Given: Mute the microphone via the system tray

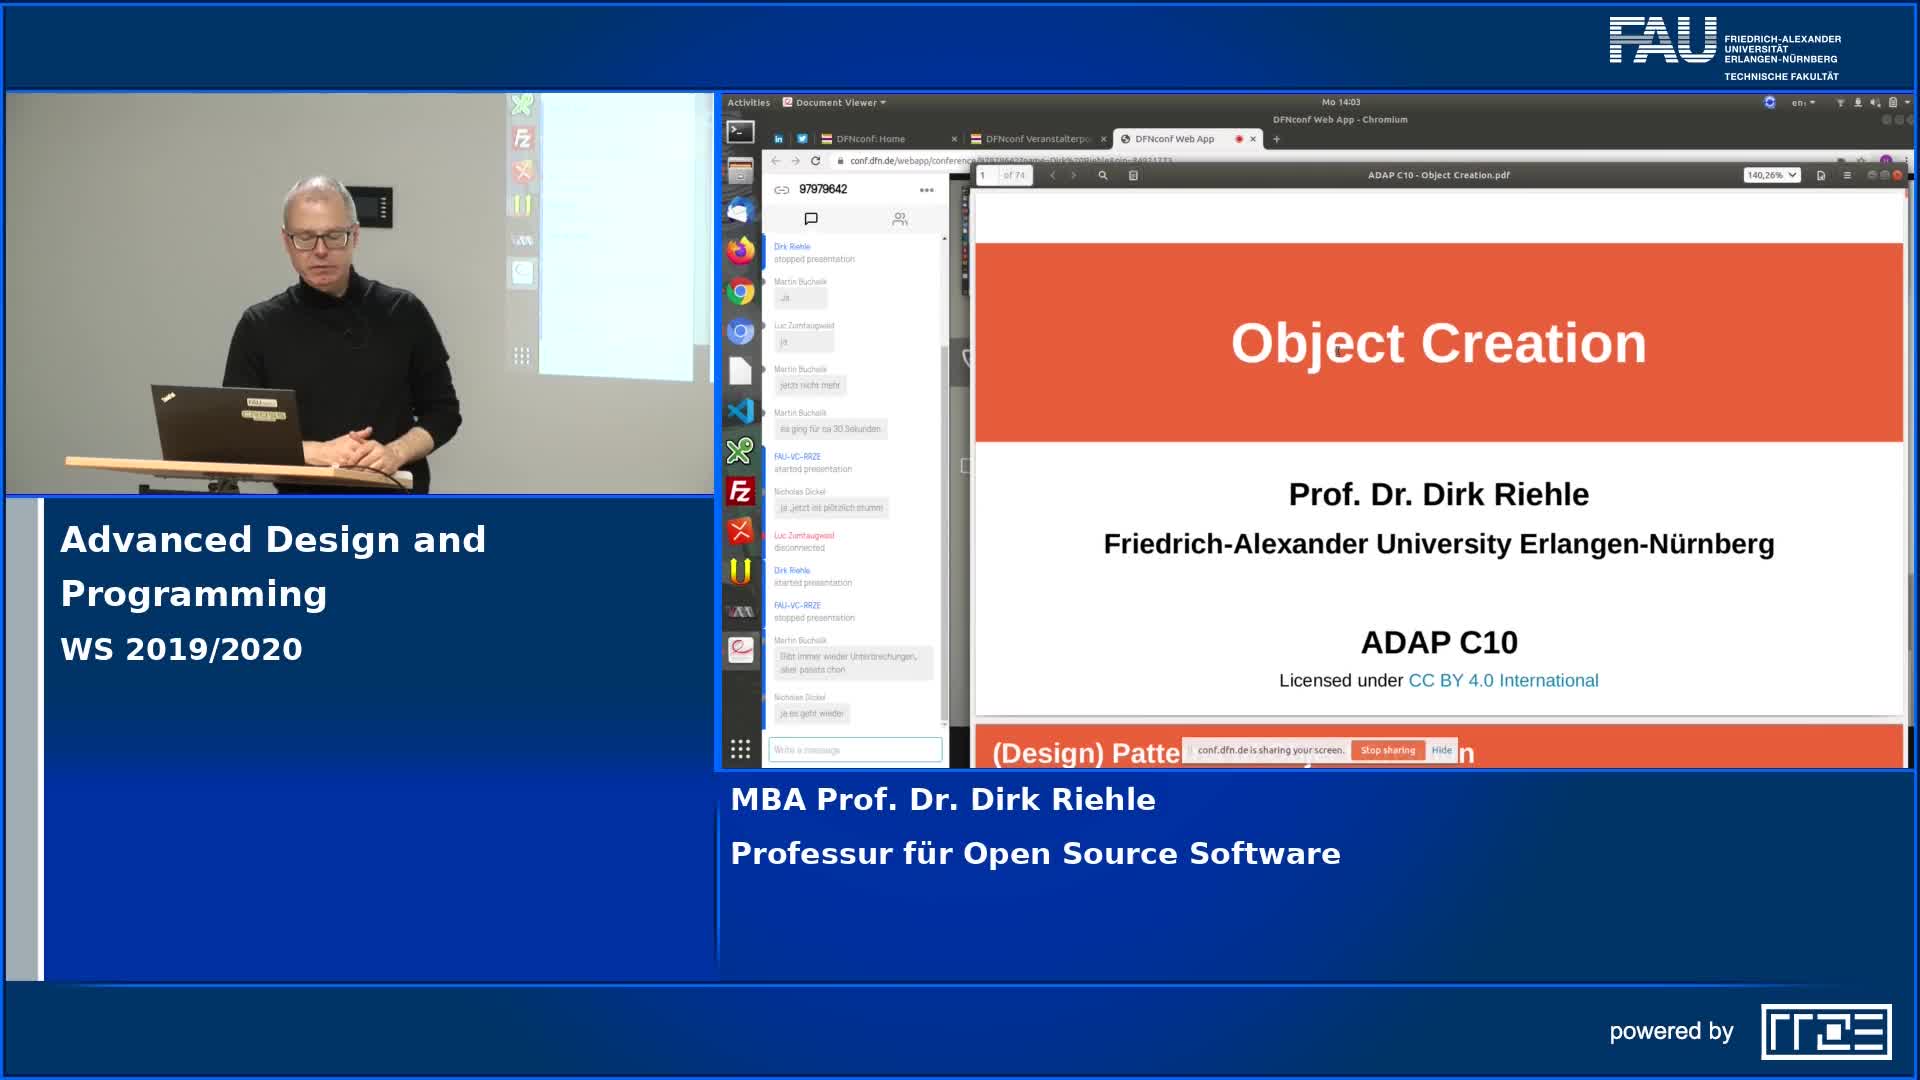Looking at the screenshot, I should coord(1858,102).
